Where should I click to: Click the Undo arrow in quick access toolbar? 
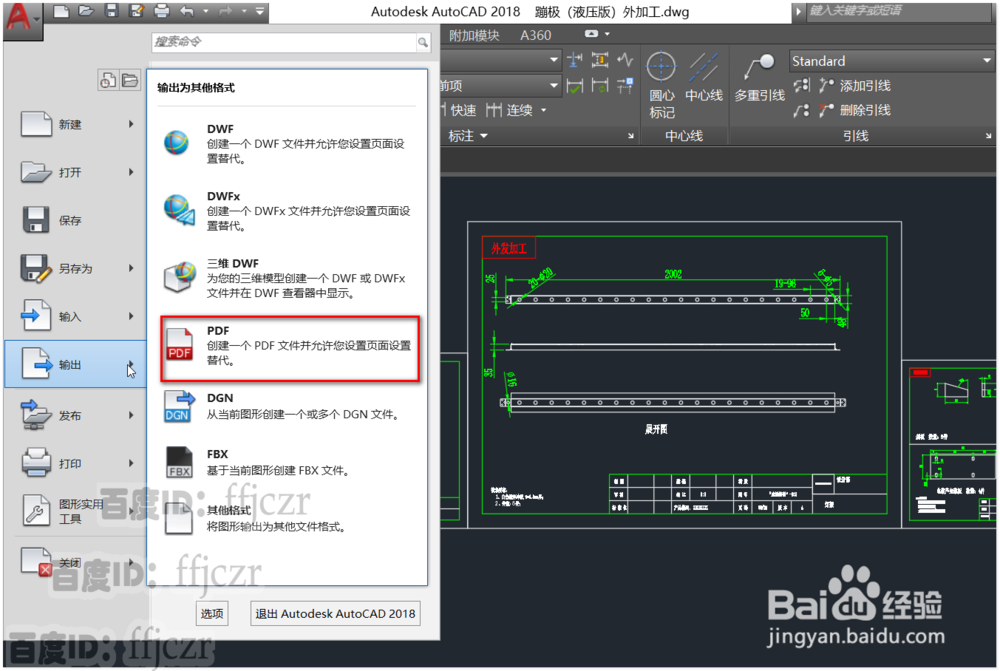pyautogui.click(x=187, y=11)
